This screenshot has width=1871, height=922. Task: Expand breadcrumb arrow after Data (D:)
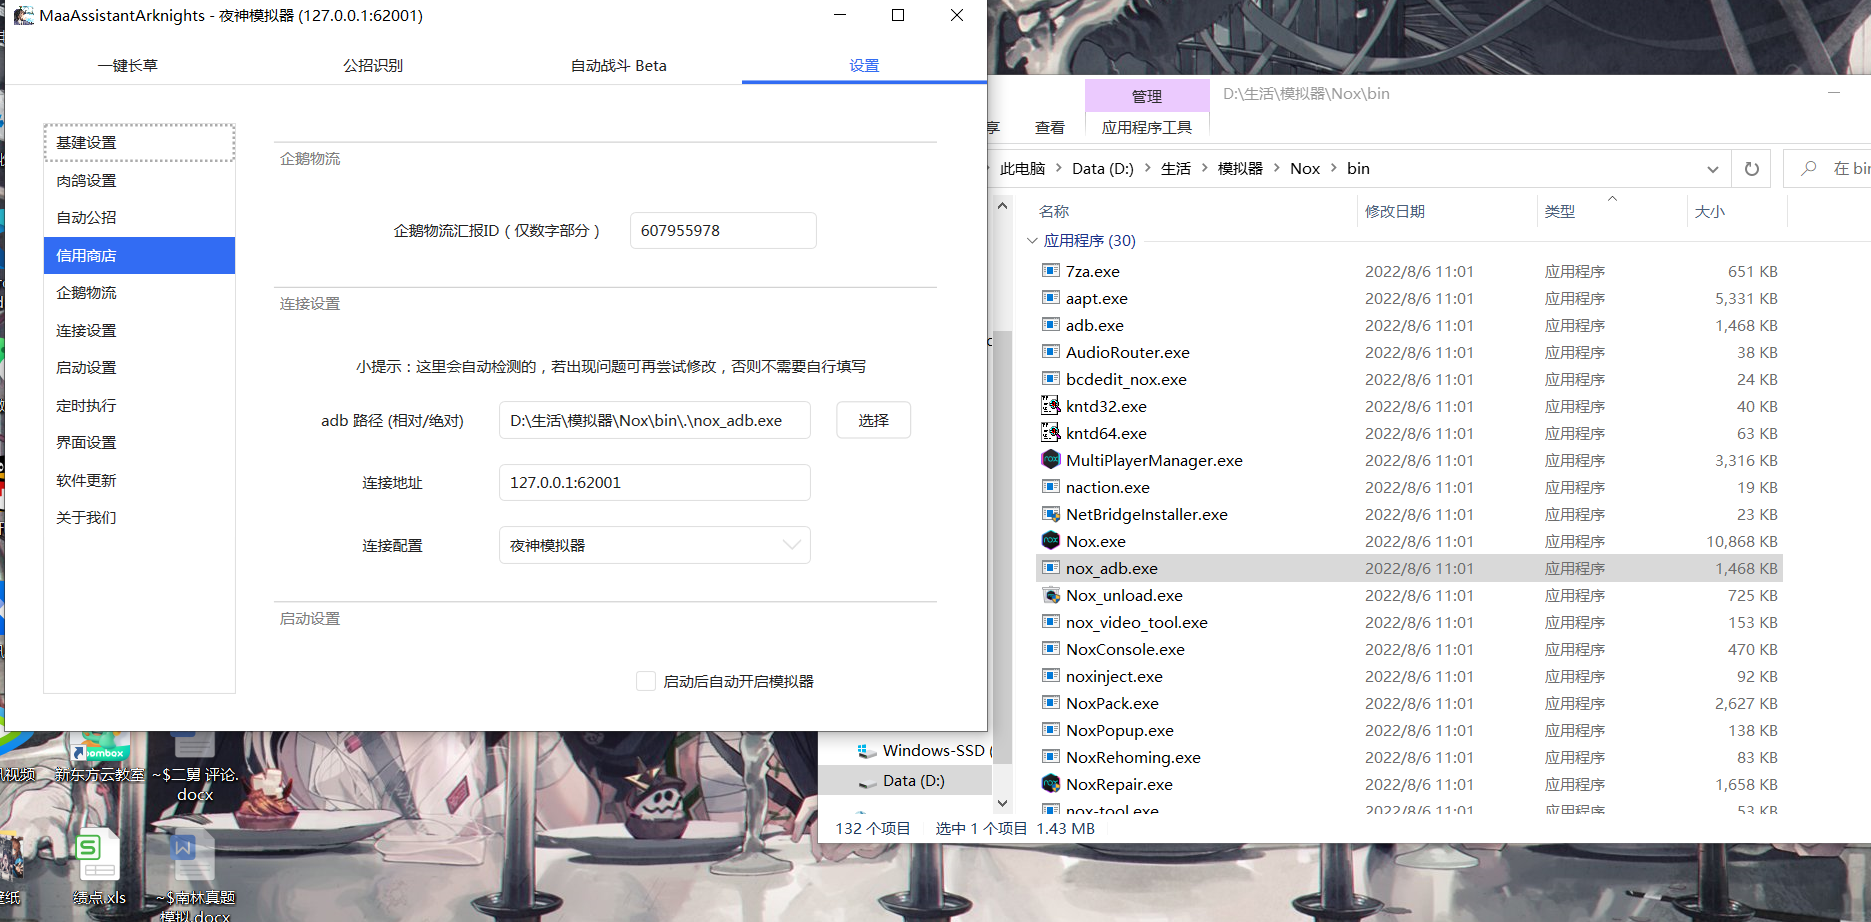pyautogui.click(x=1148, y=168)
